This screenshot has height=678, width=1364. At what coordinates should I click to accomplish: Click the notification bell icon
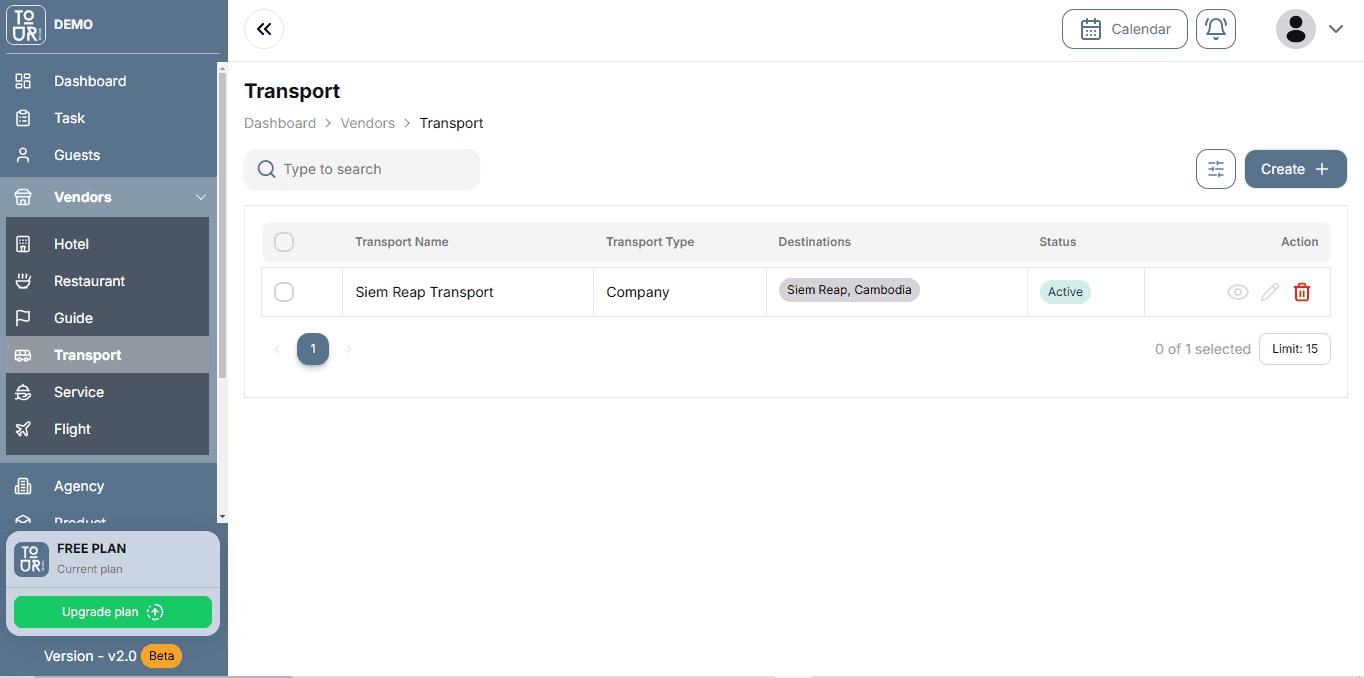1215,29
